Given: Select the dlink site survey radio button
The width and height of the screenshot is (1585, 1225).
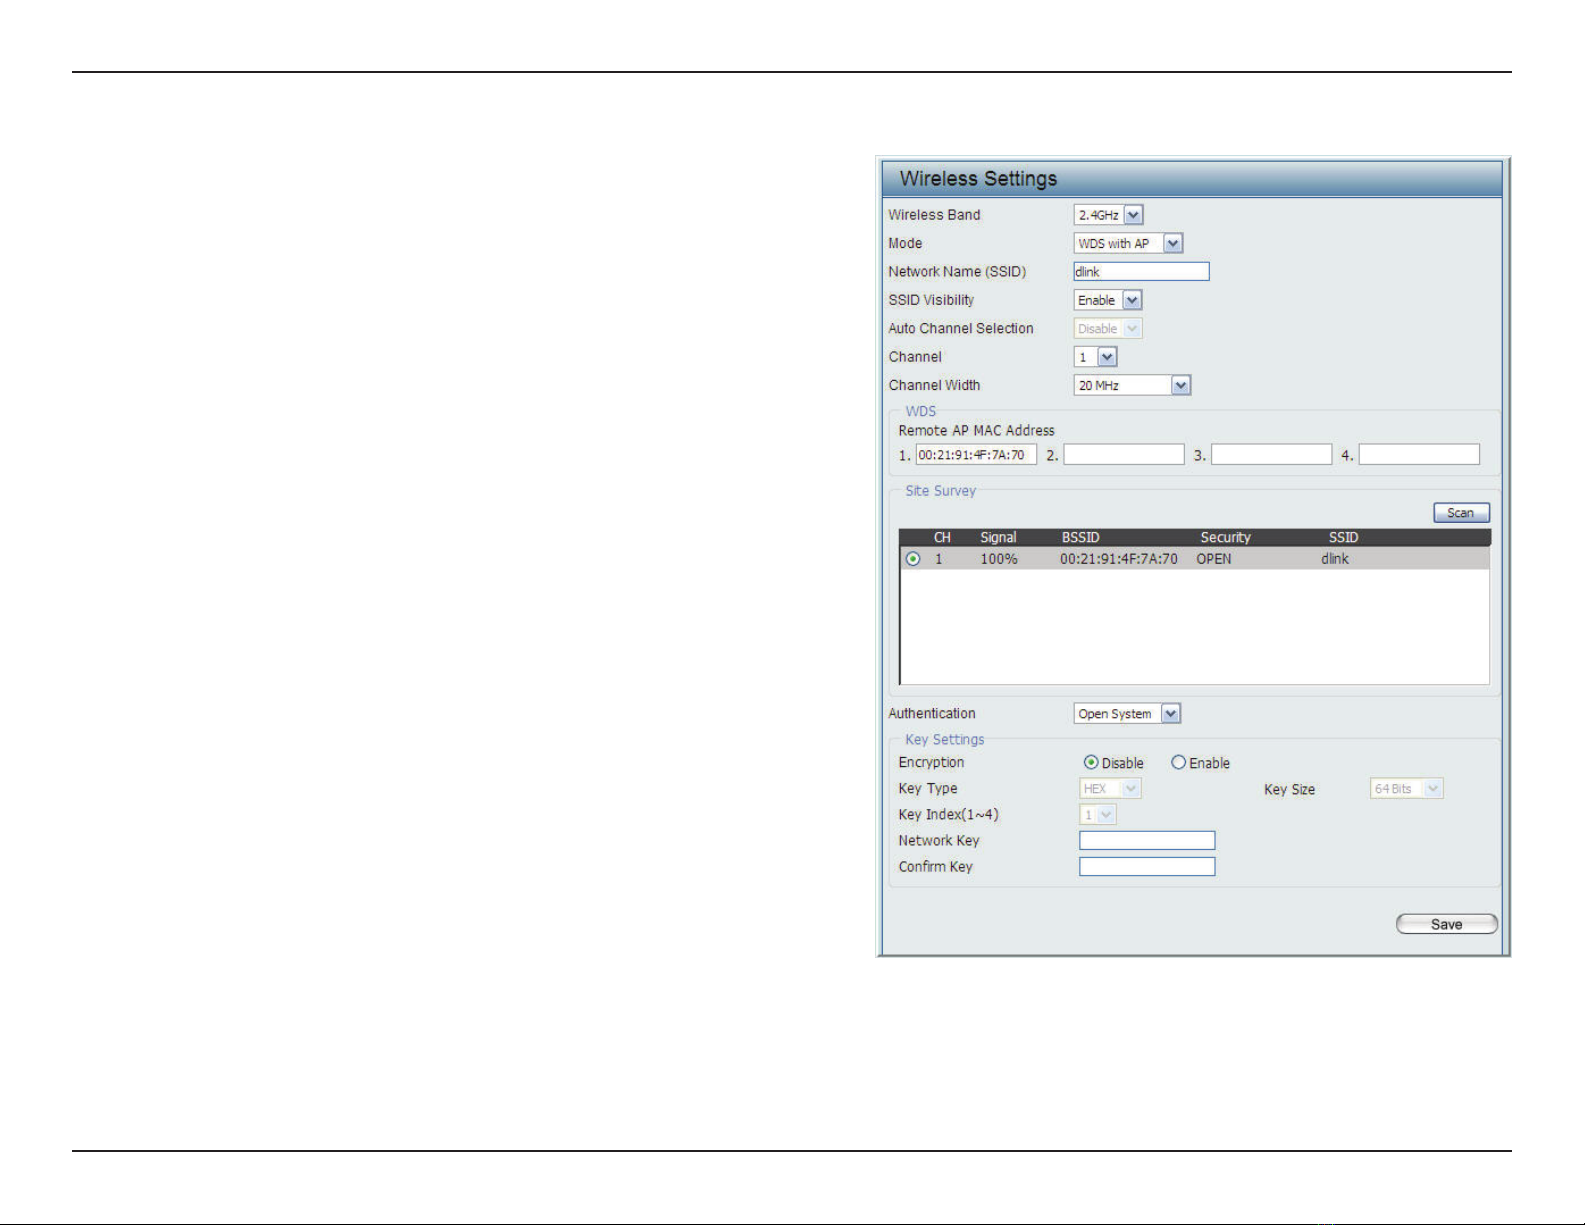Looking at the screenshot, I should point(913,559).
